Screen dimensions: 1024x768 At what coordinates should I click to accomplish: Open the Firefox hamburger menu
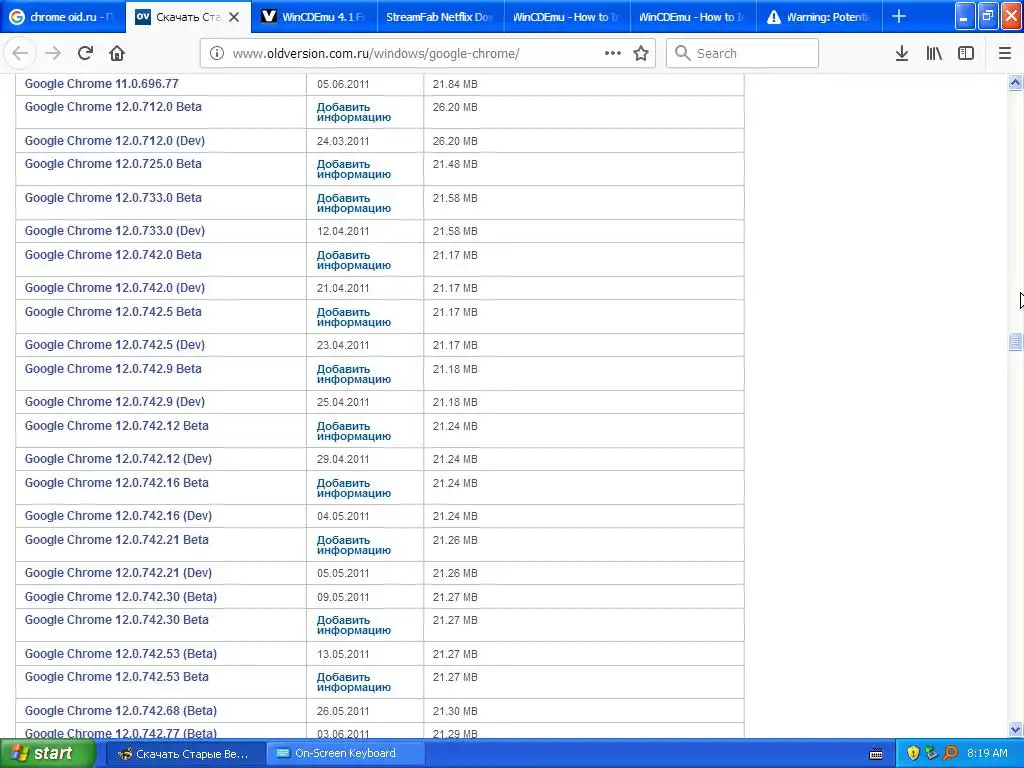1005,54
